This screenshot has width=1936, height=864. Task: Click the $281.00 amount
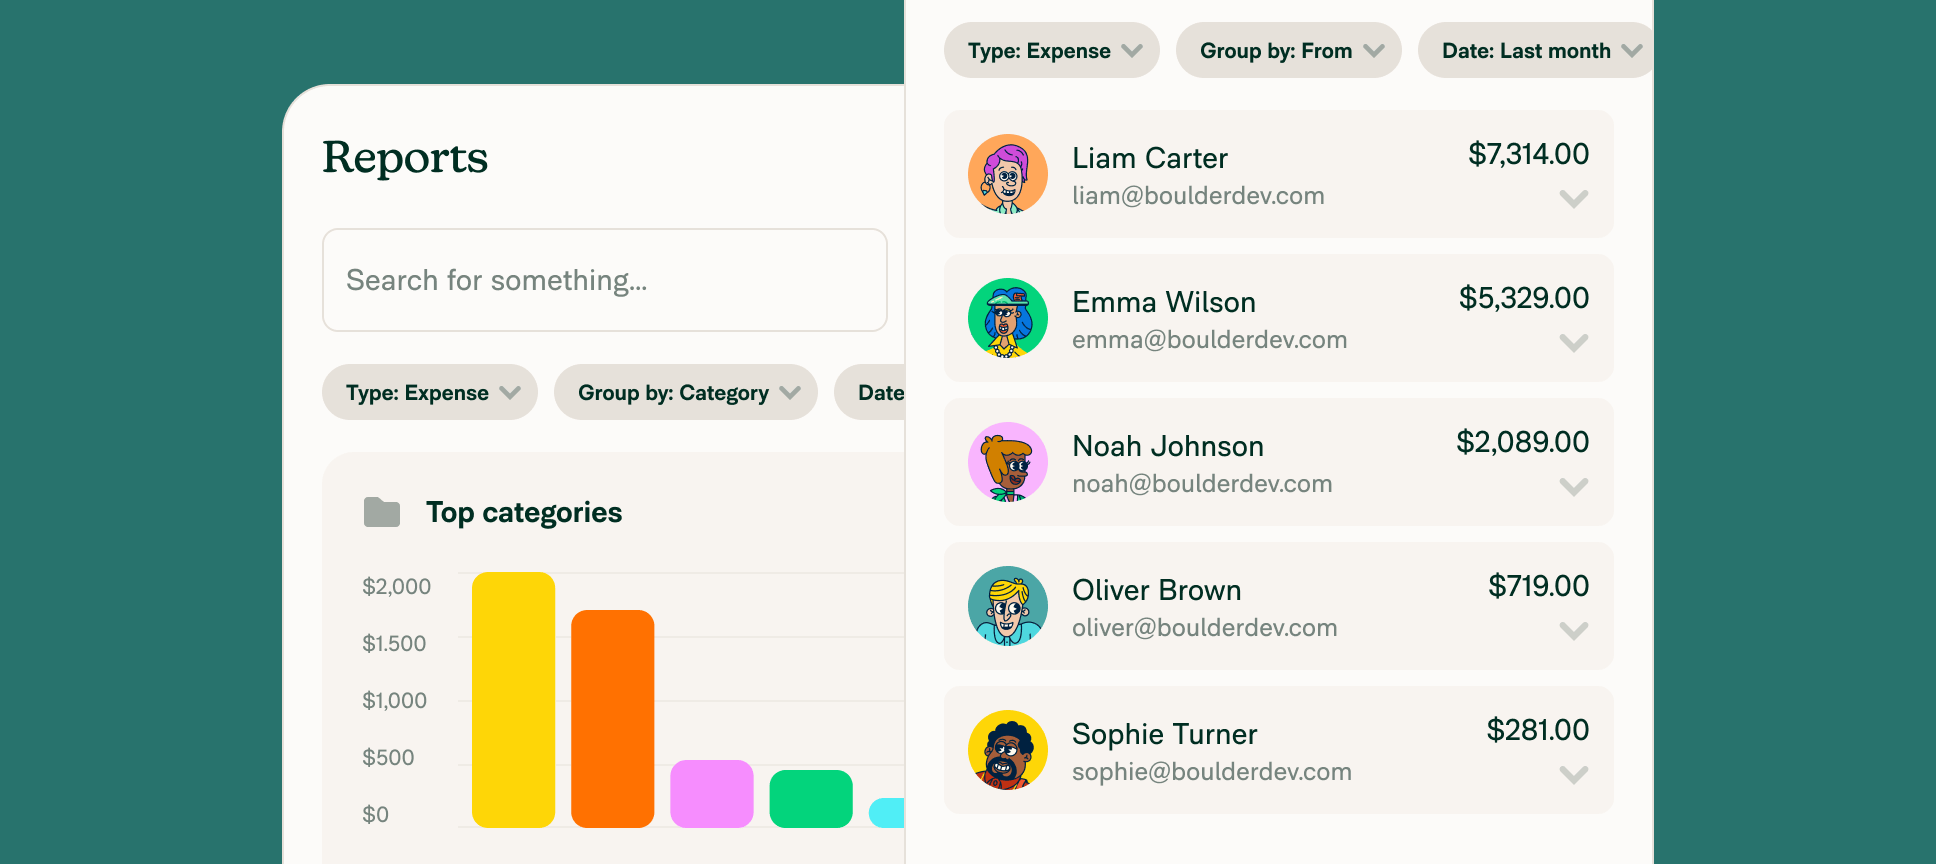tap(1537, 730)
